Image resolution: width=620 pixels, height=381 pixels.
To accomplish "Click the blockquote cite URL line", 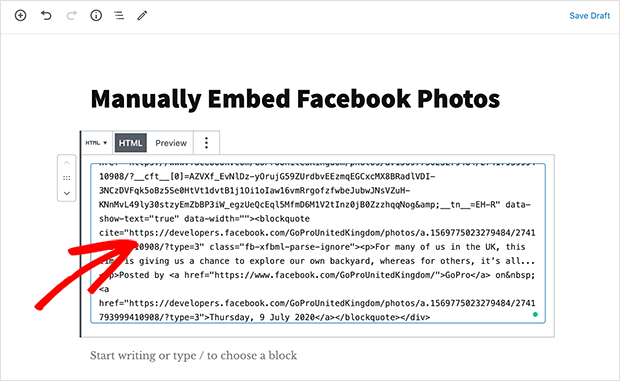I will pos(317,233).
